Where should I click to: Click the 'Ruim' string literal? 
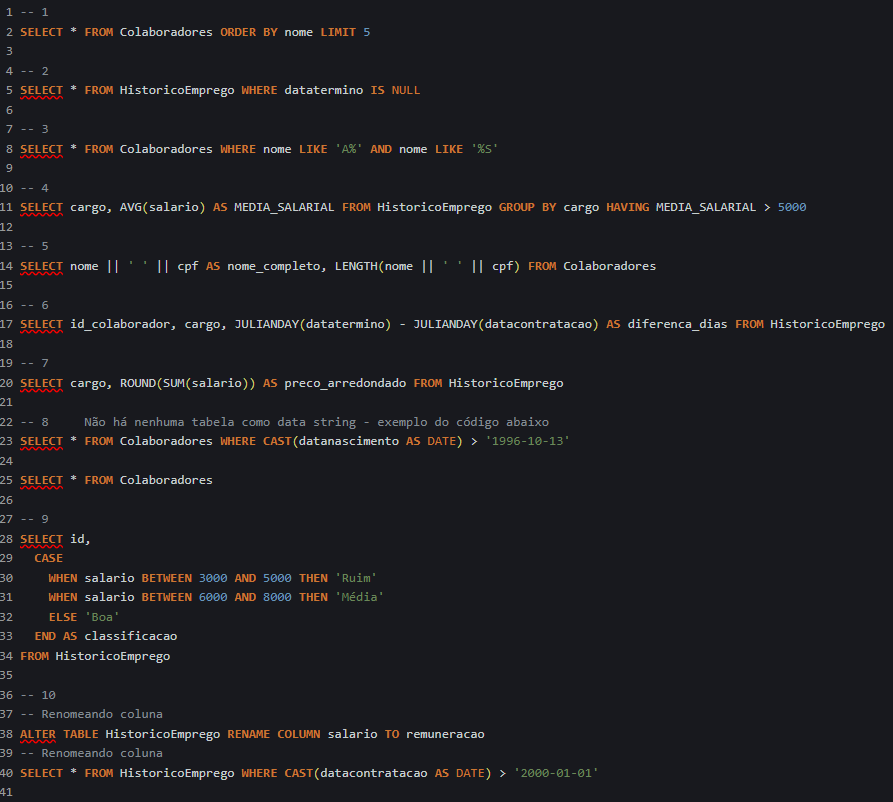tap(356, 578)
